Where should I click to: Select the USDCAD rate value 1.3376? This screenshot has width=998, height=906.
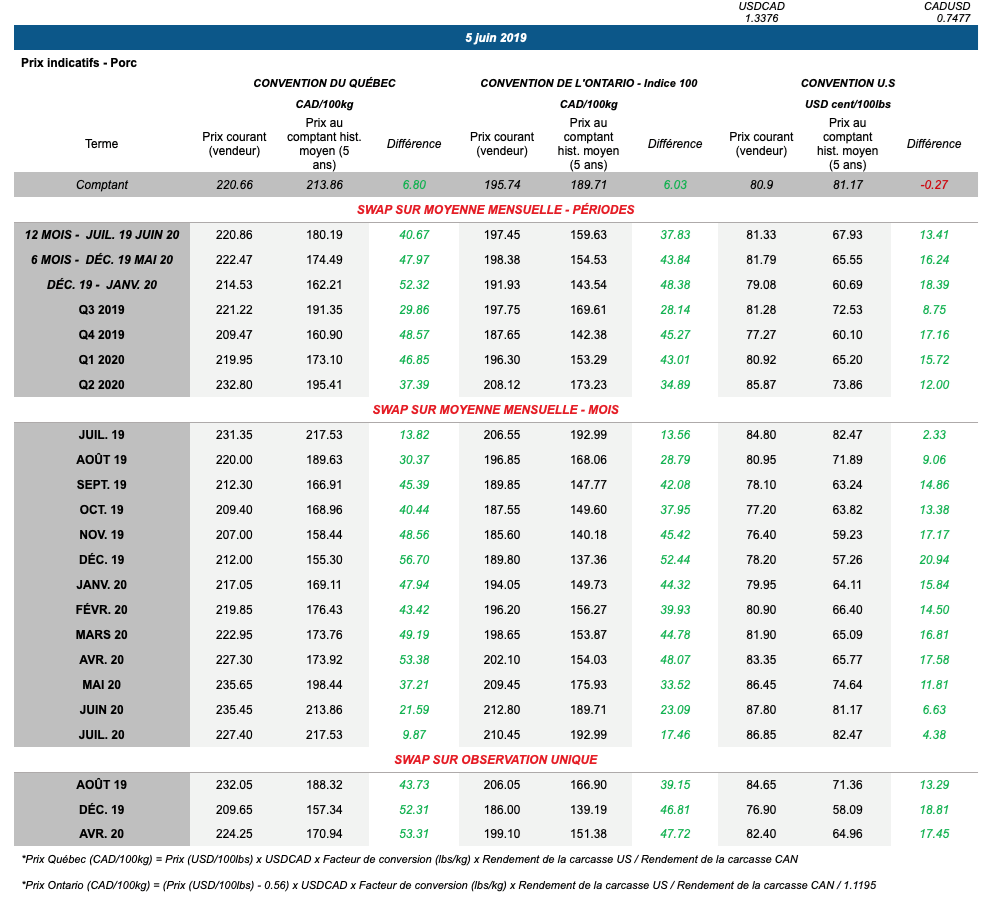pos(762,17)
